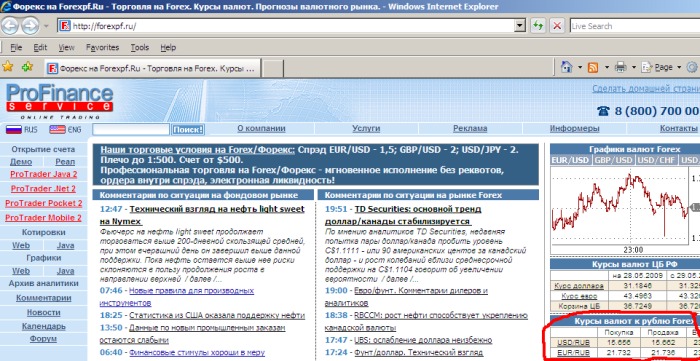This screenshot has height=361, width=700.
Task: Open ProTrader Pocket 2 link
Action: (44, 203)
